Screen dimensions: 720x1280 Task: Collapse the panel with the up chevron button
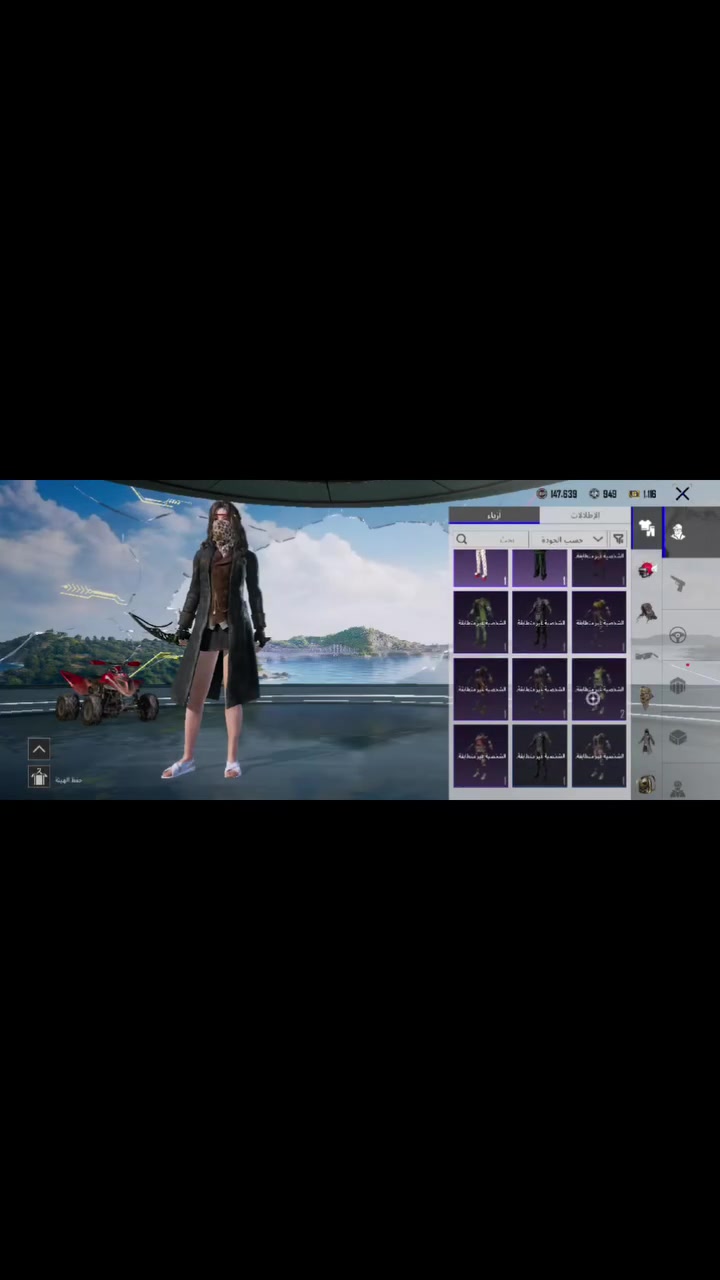39,748
